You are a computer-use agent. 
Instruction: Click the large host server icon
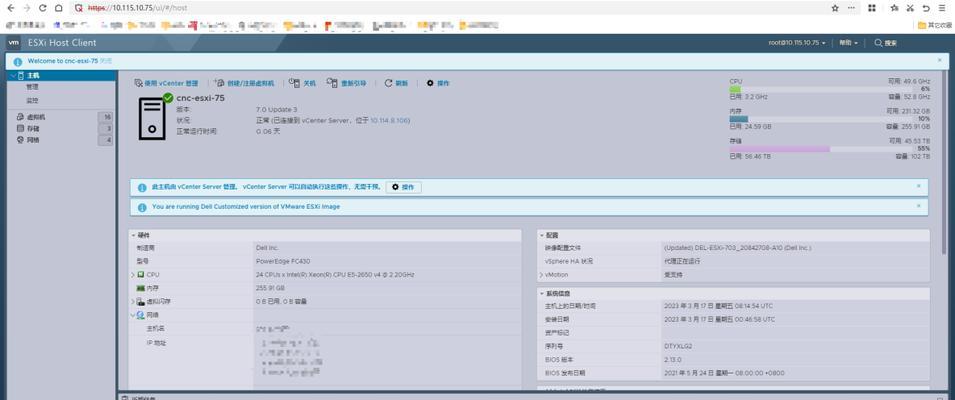tap(152, 119)
